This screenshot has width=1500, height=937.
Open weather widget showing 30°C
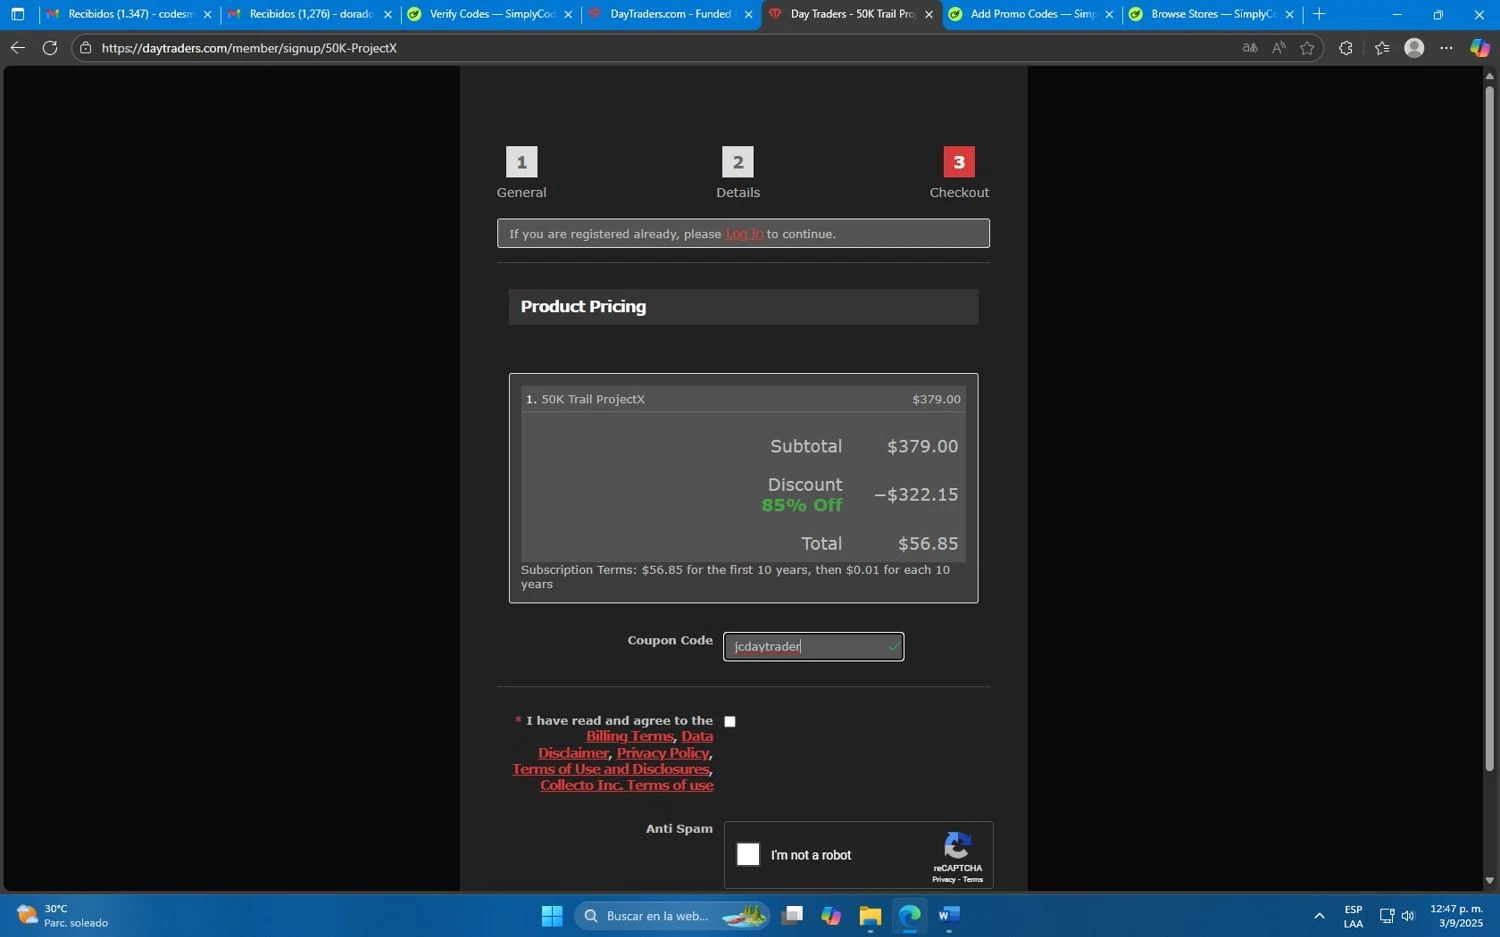coord(62,915)
